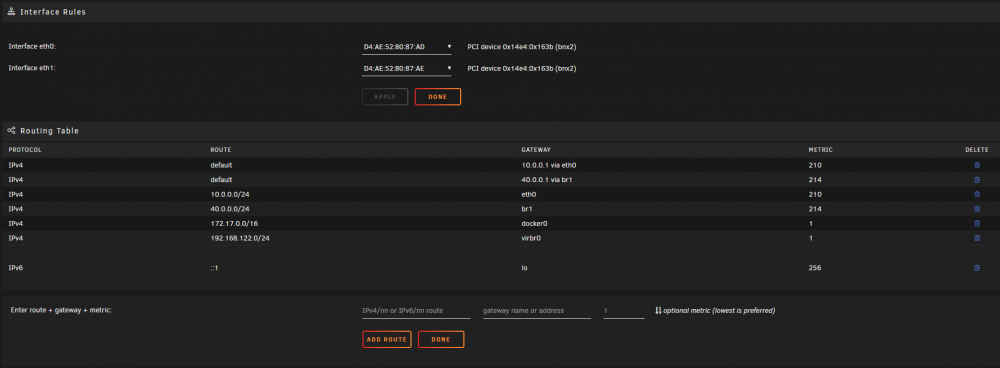
Task: Click the DELETE column header
Action: 977,150
